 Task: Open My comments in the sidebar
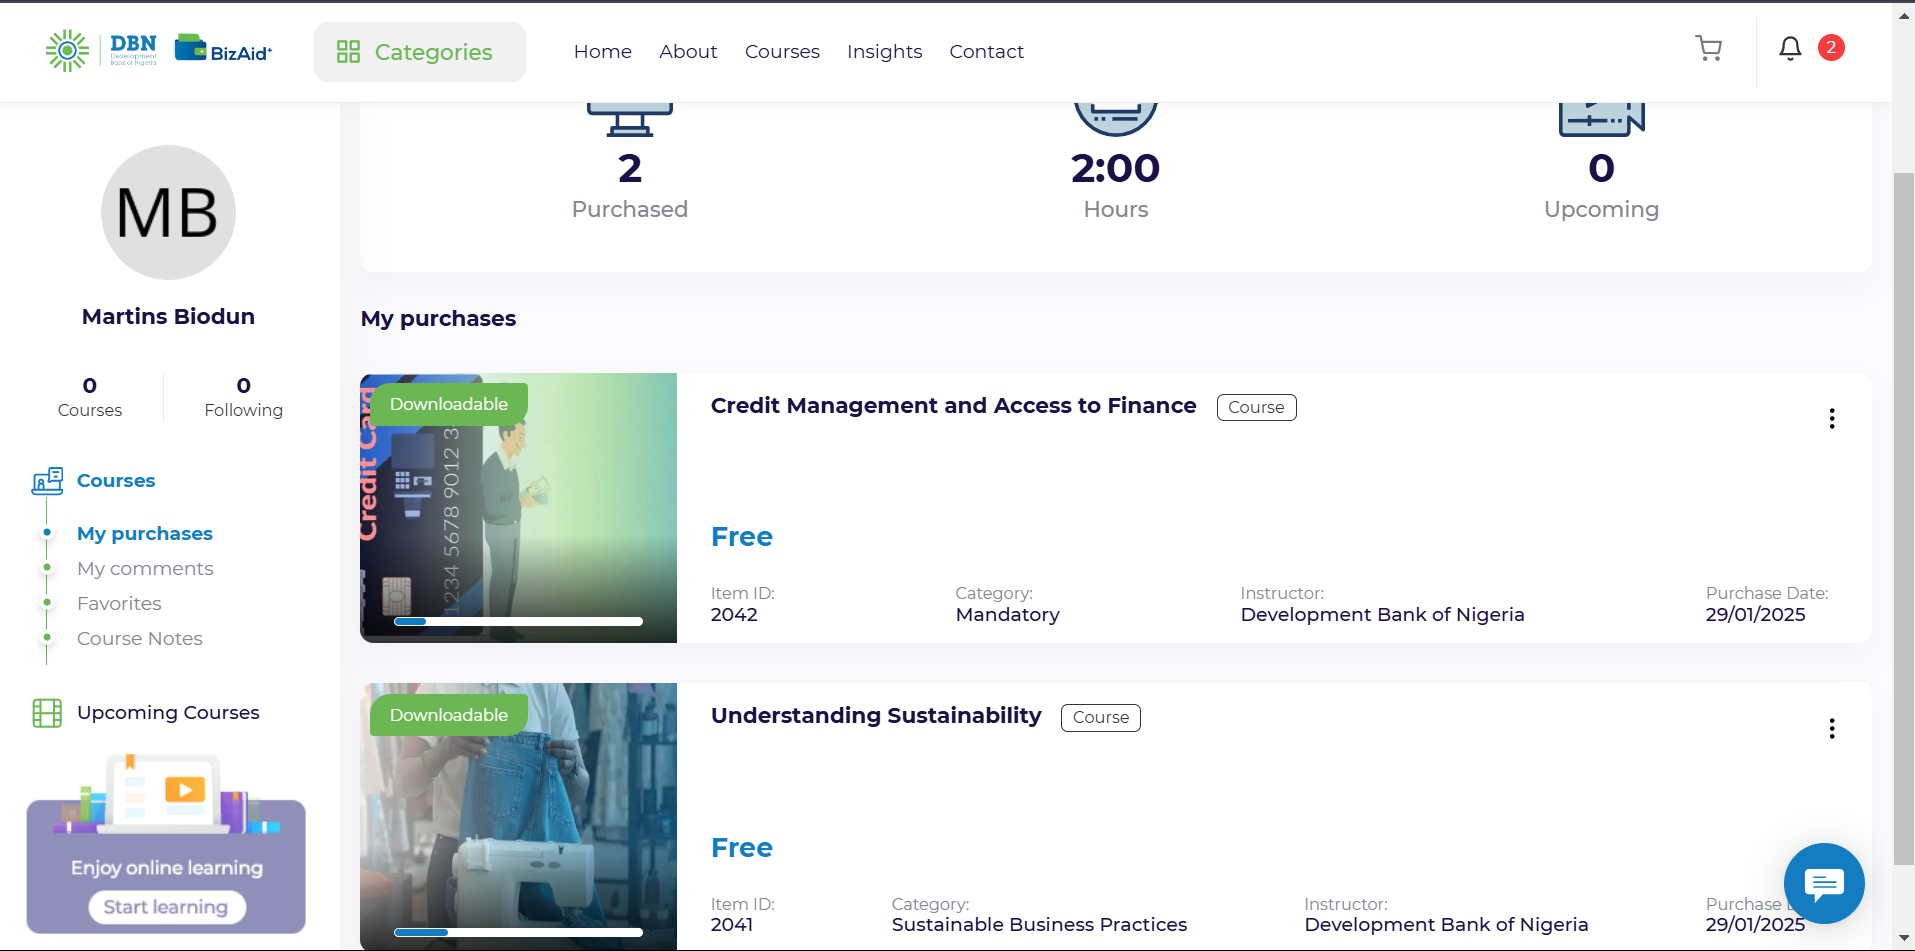click(145, 568)
